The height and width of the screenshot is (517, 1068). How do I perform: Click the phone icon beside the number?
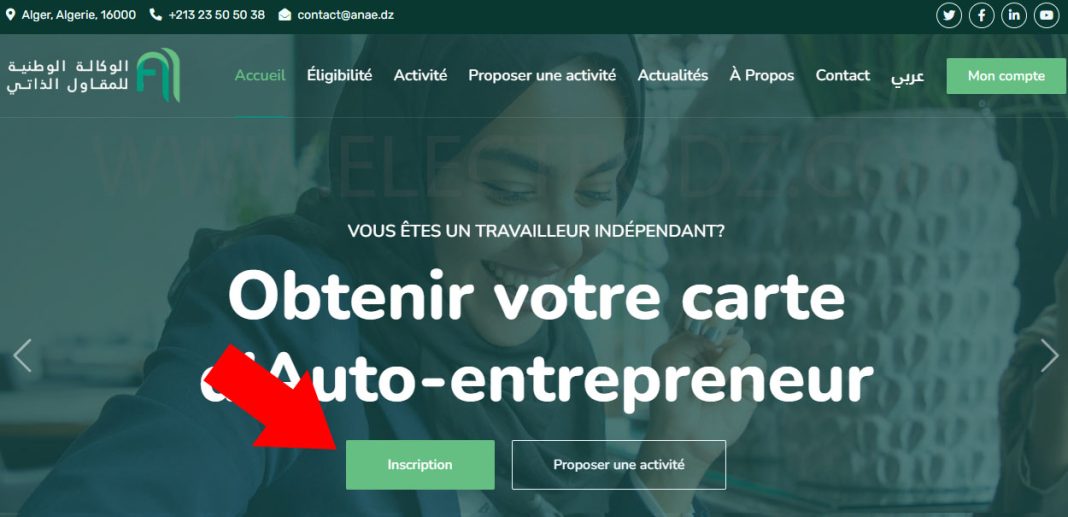click(155, 14)
